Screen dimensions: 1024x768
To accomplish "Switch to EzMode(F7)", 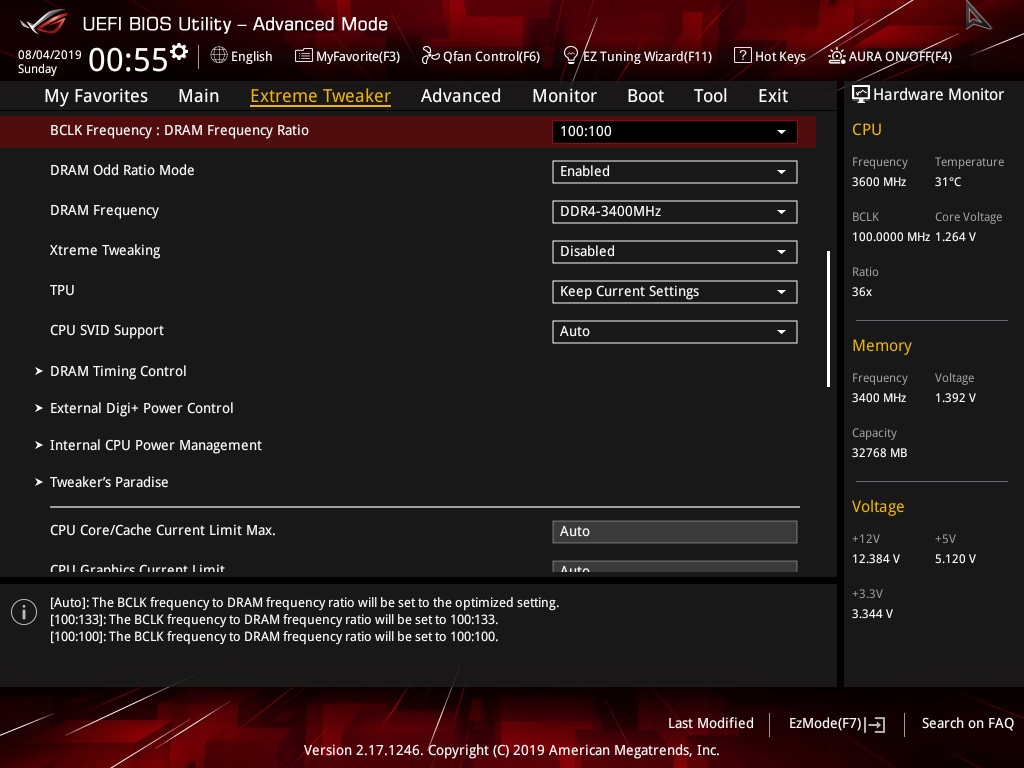I will pos(837,724).
